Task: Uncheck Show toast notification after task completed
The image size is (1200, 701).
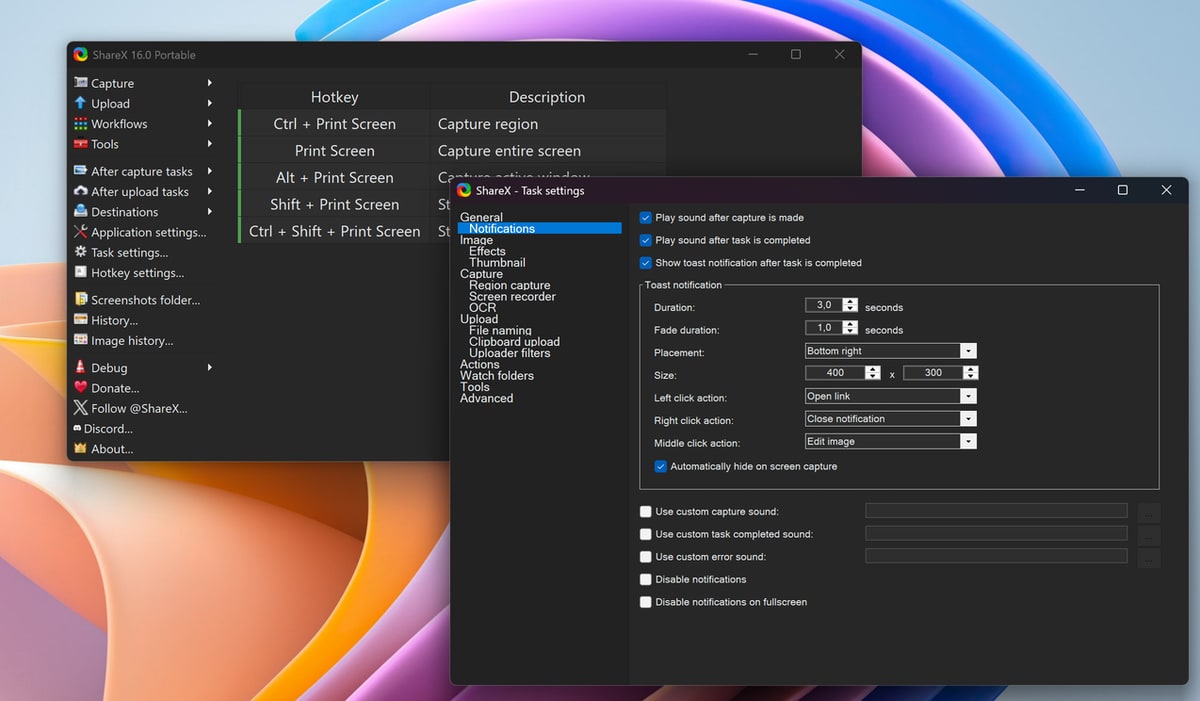Action: pos(646,263)
